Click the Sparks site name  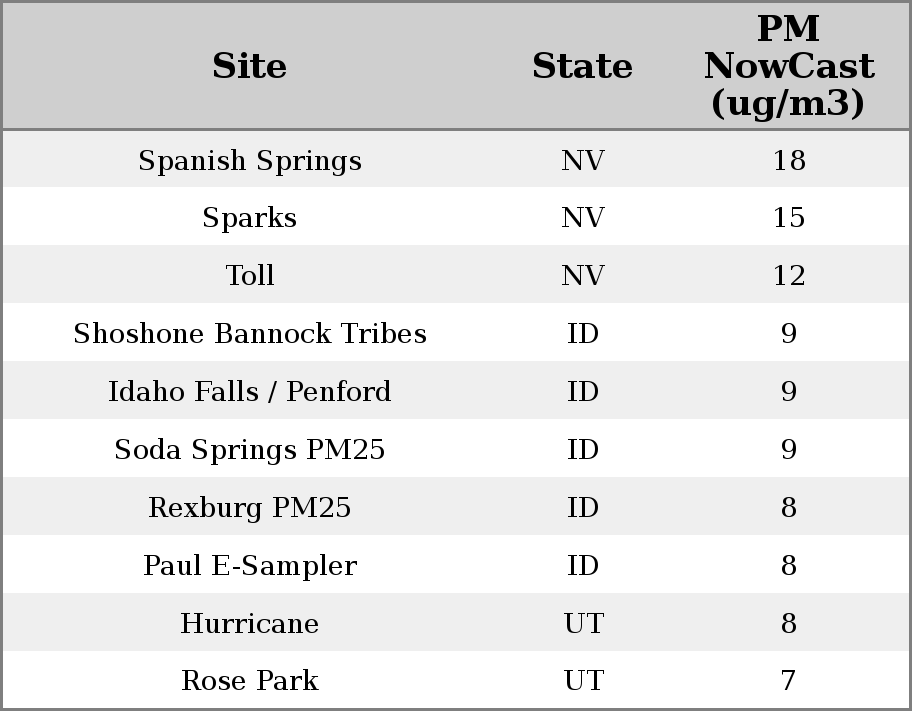point(249,218)
